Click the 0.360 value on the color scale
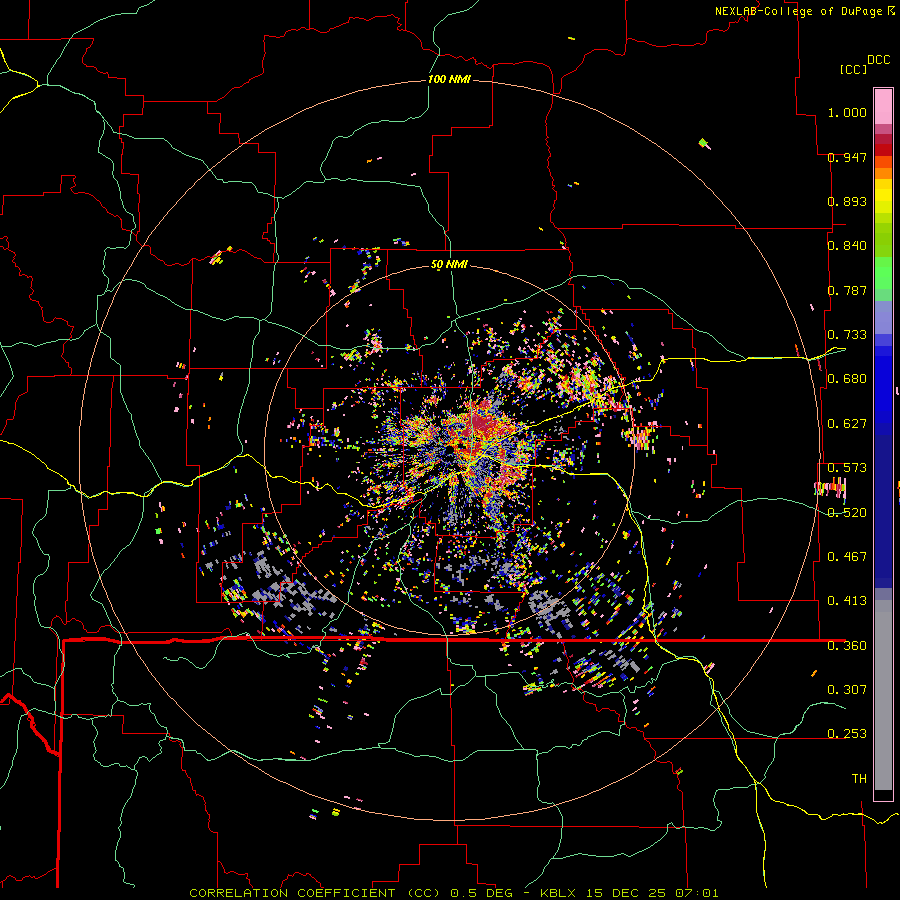The image size is (900, 900). tap(847, 646)
